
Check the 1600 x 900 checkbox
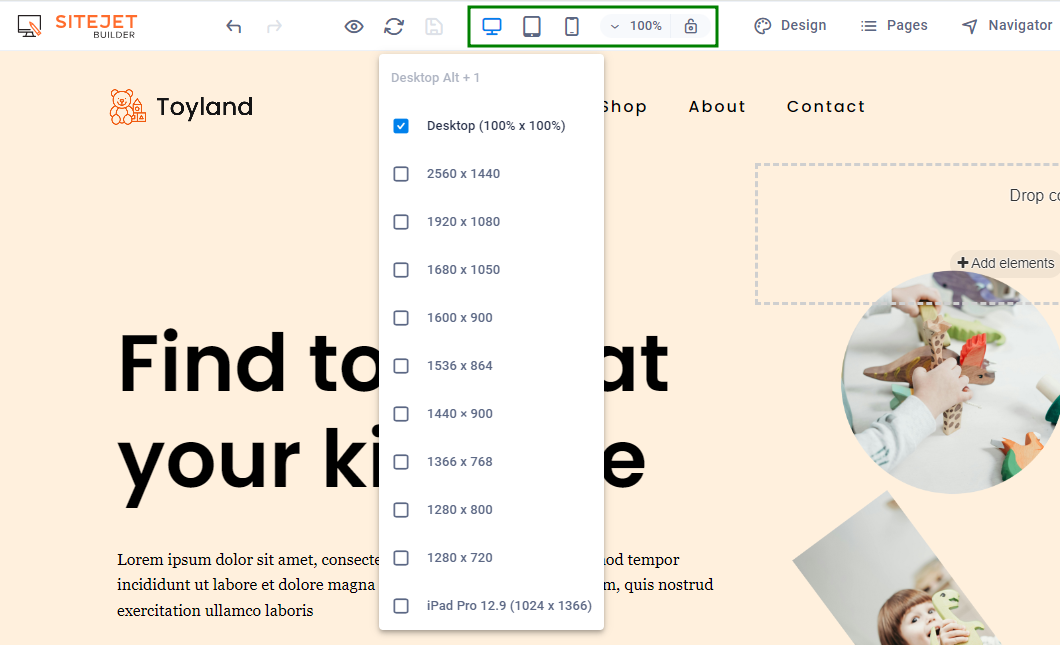401,318
